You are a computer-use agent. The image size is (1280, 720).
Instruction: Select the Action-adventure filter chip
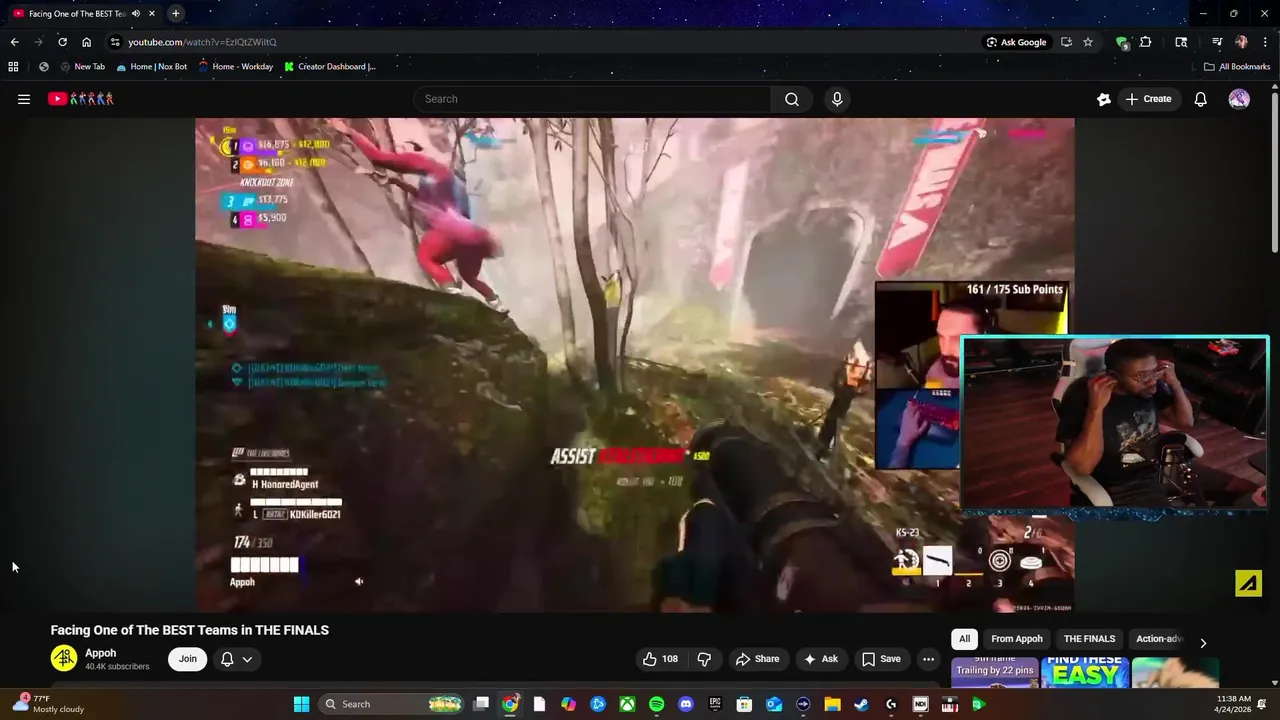coord(1159,639)
